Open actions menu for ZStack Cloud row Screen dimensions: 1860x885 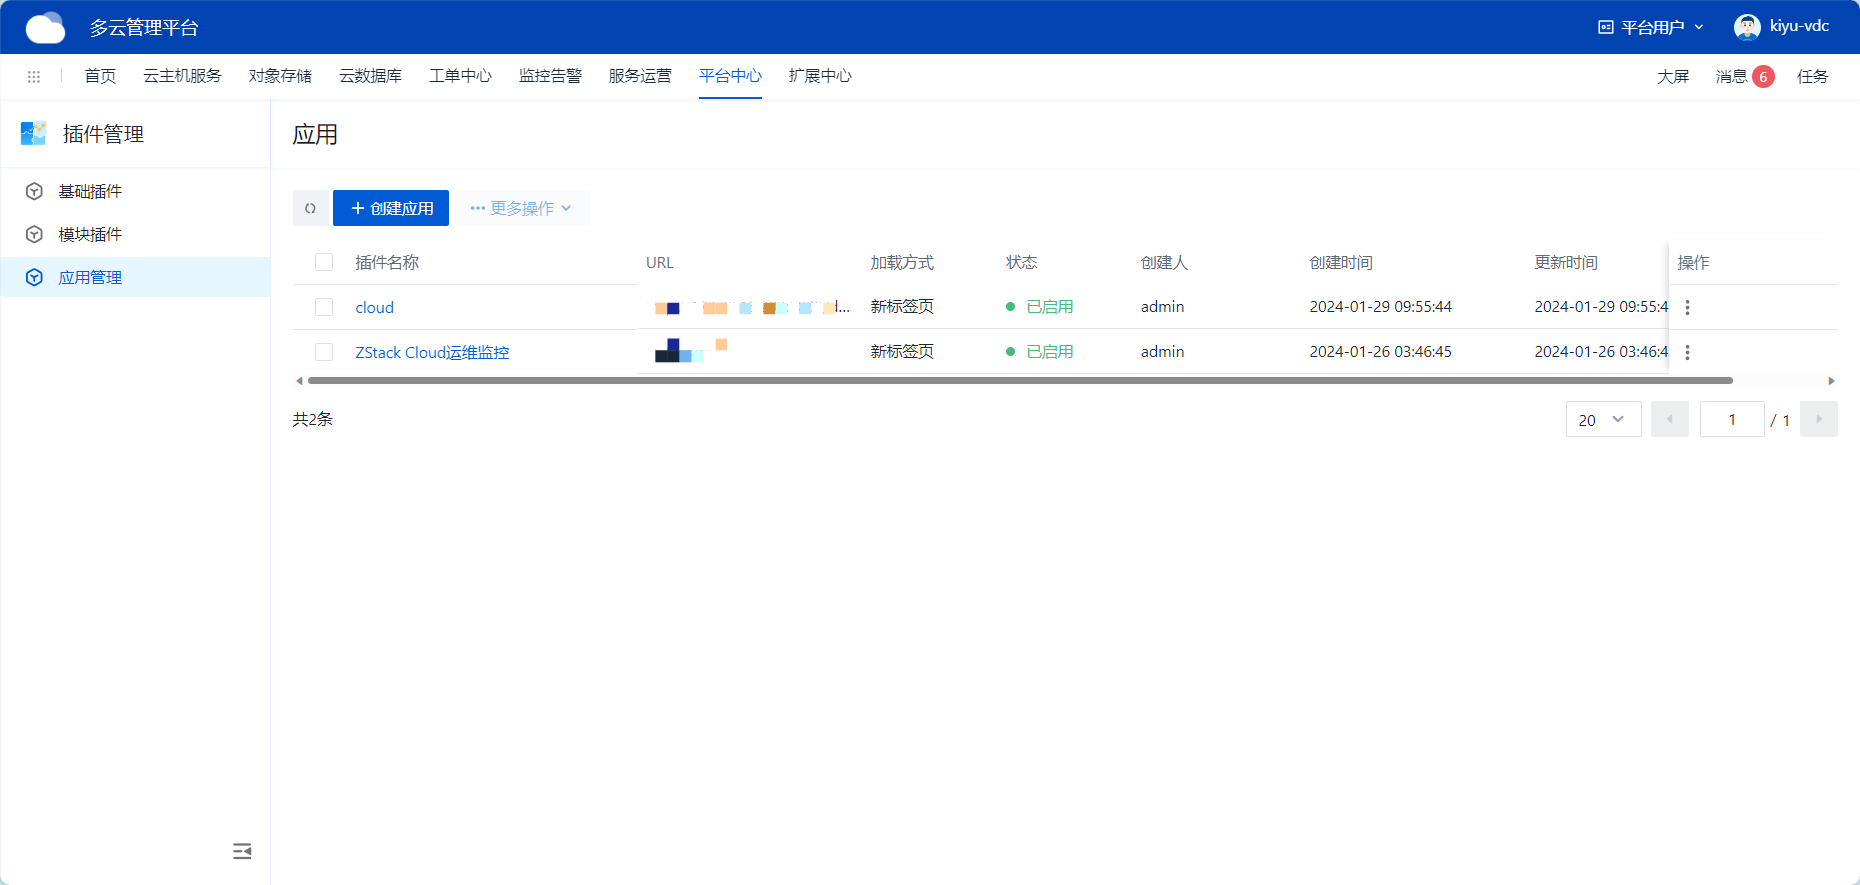[x=1687, y=353]
